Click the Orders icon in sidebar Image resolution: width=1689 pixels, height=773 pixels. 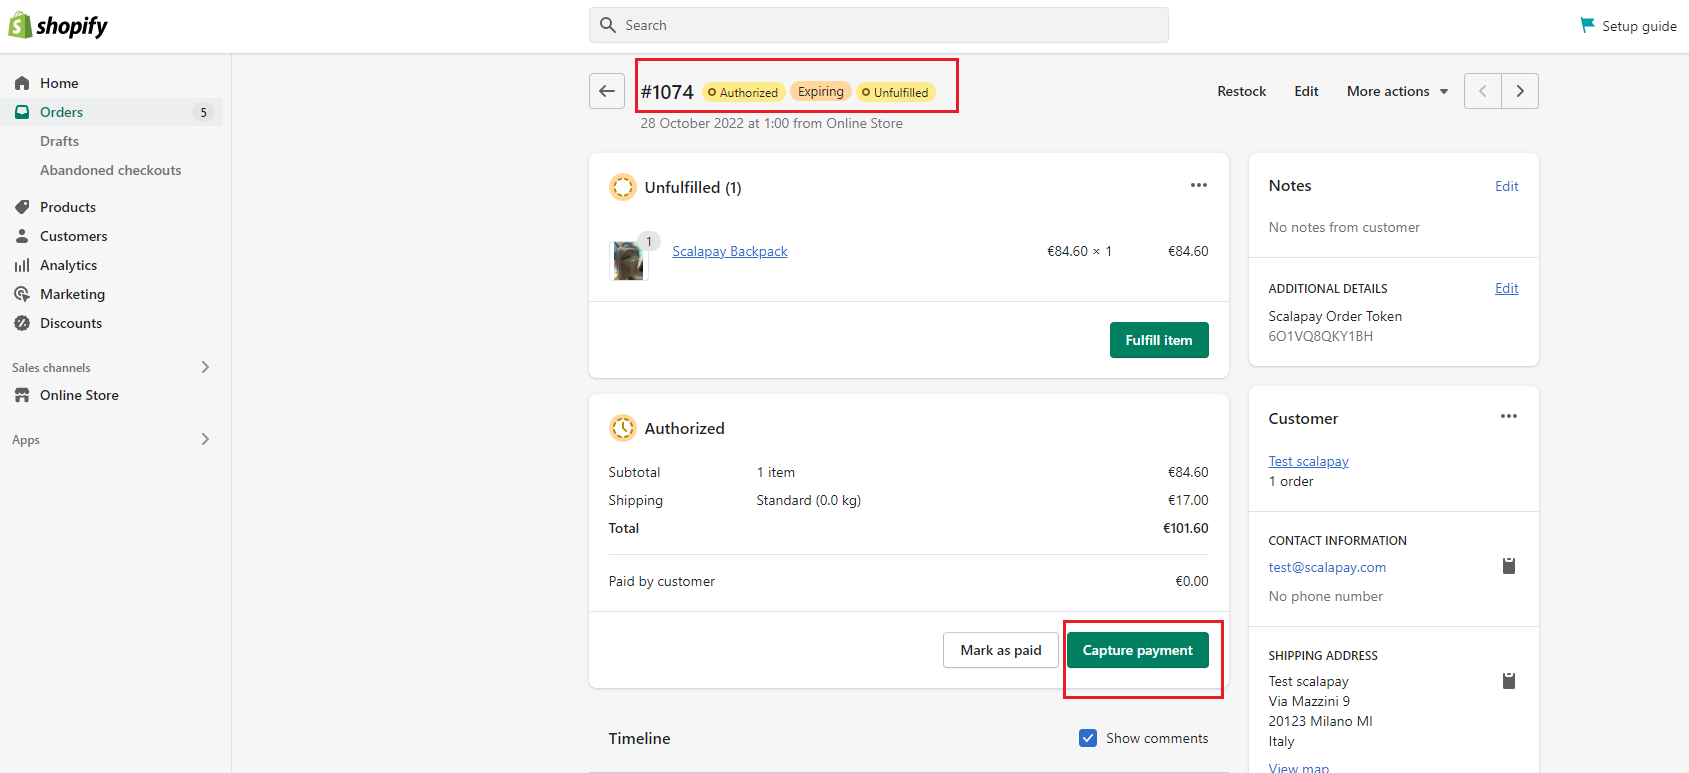pos(22,112)
